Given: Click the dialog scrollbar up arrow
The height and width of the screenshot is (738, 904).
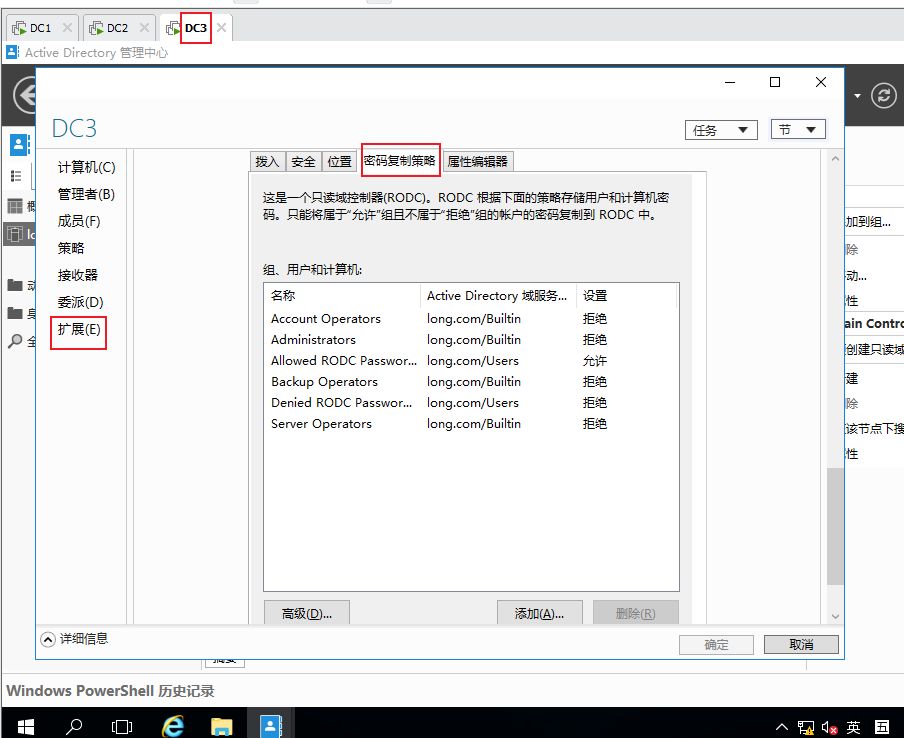Looking at the screenshot, I should 835,159.
